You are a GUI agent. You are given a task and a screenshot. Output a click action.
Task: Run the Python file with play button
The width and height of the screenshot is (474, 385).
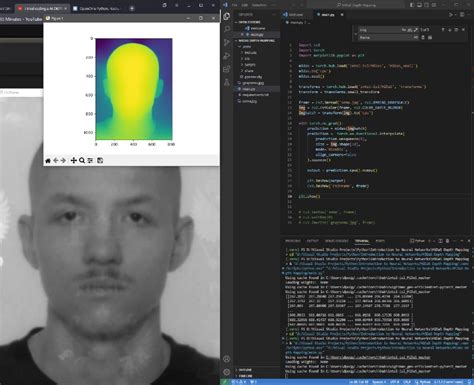(x=451, y=15)
